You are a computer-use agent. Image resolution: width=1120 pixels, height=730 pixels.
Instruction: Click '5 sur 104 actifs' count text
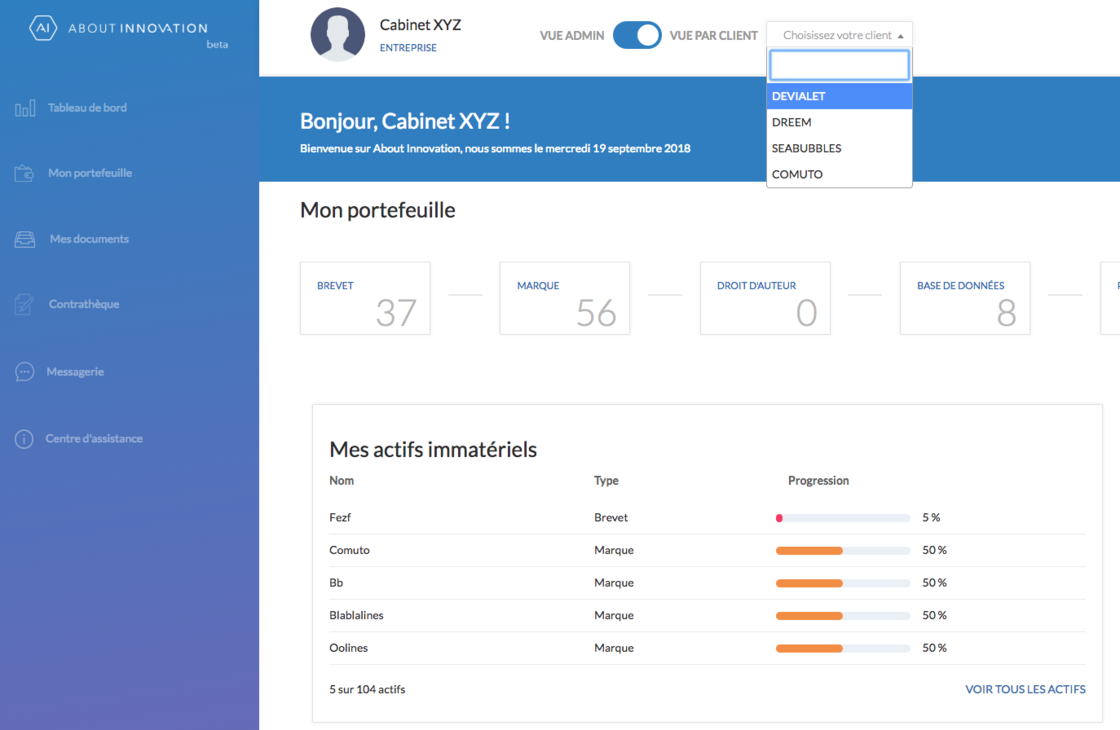pyautogui.click(x=367, y=689)
